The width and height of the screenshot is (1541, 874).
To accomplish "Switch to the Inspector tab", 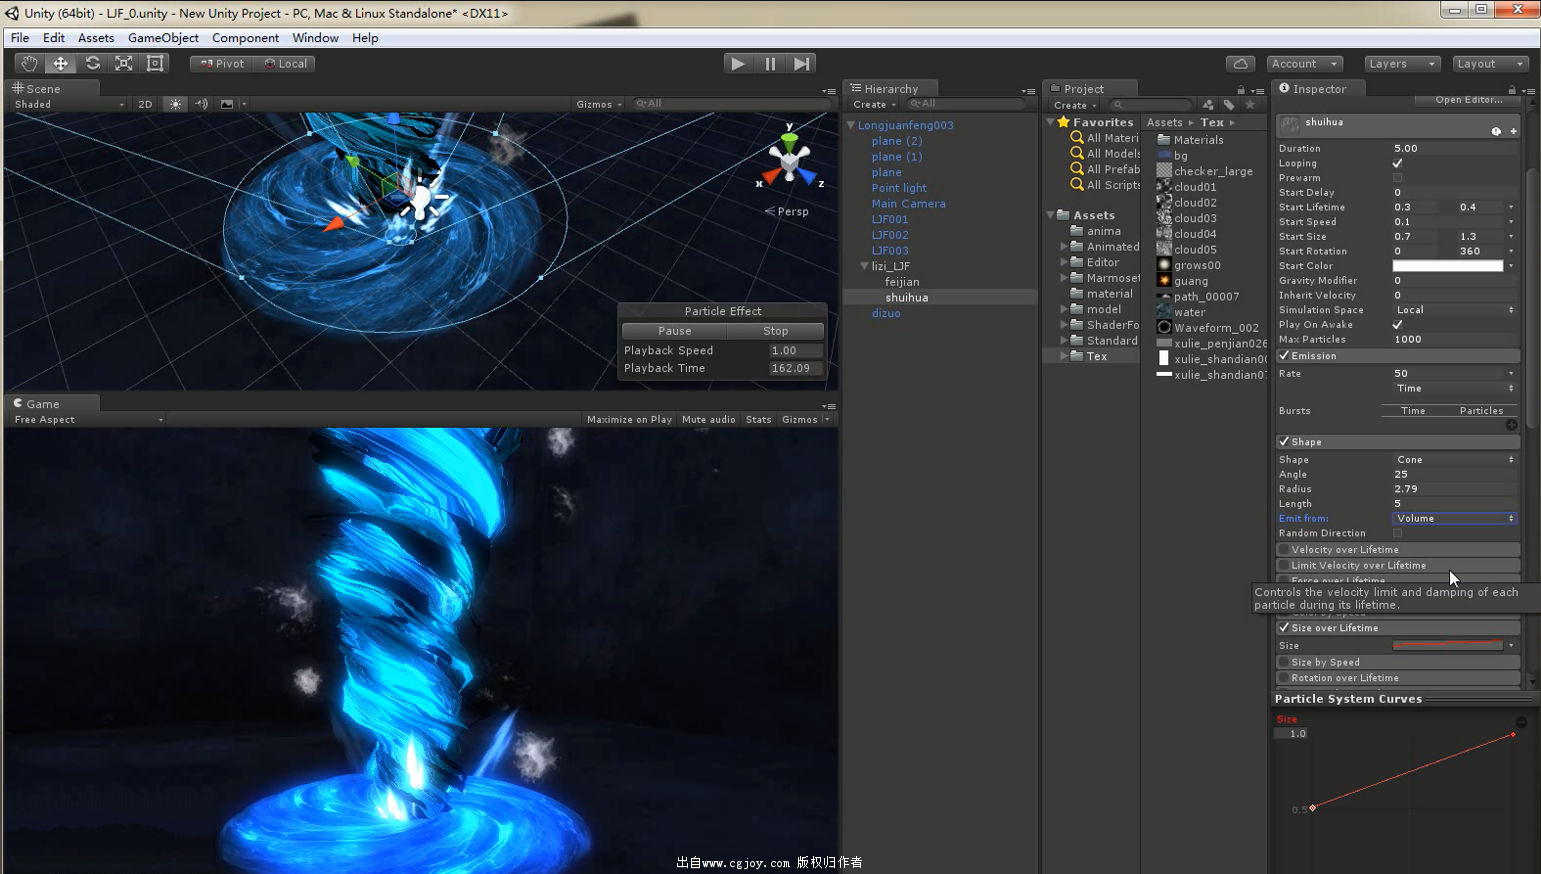I will 1318,88.
